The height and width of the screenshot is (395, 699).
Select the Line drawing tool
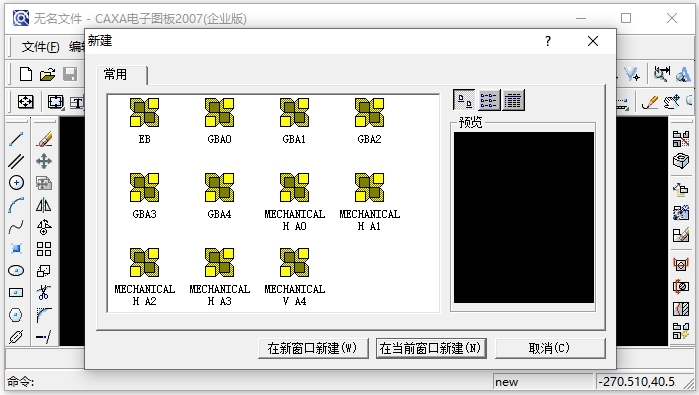tap(16, 139)
